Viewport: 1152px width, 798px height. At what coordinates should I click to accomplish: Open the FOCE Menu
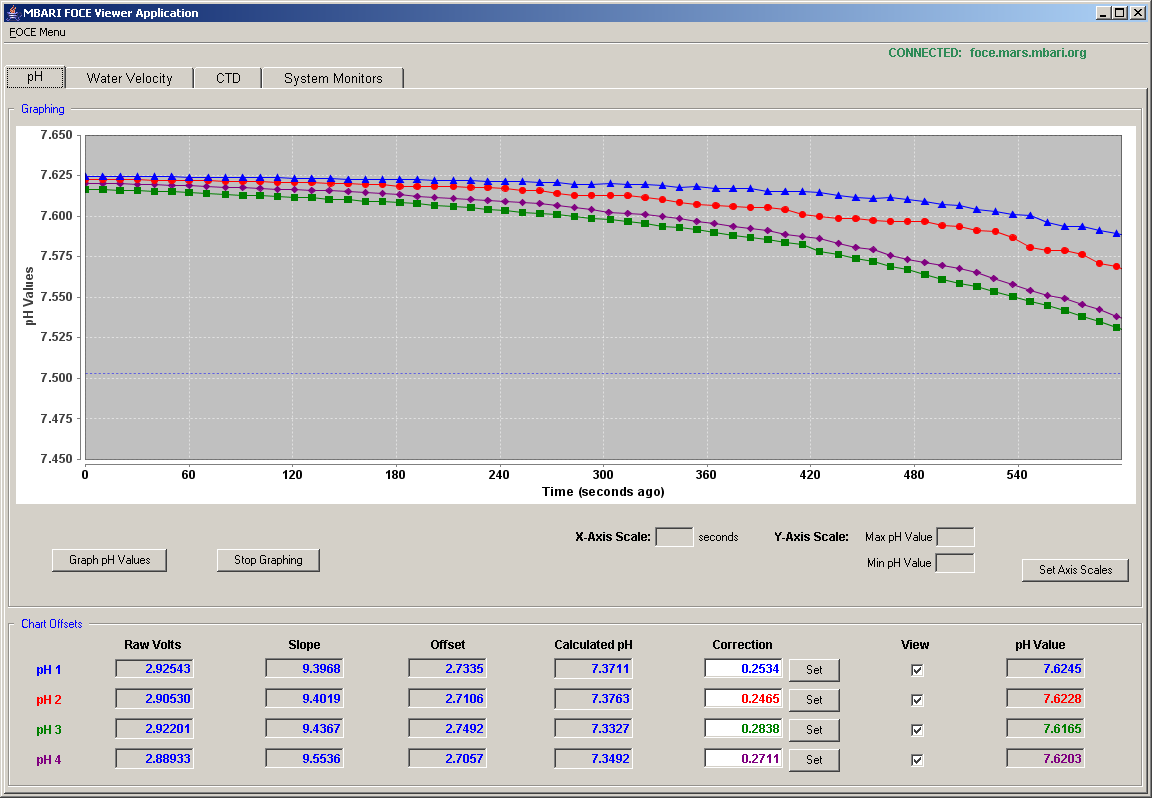click(37, 32)
